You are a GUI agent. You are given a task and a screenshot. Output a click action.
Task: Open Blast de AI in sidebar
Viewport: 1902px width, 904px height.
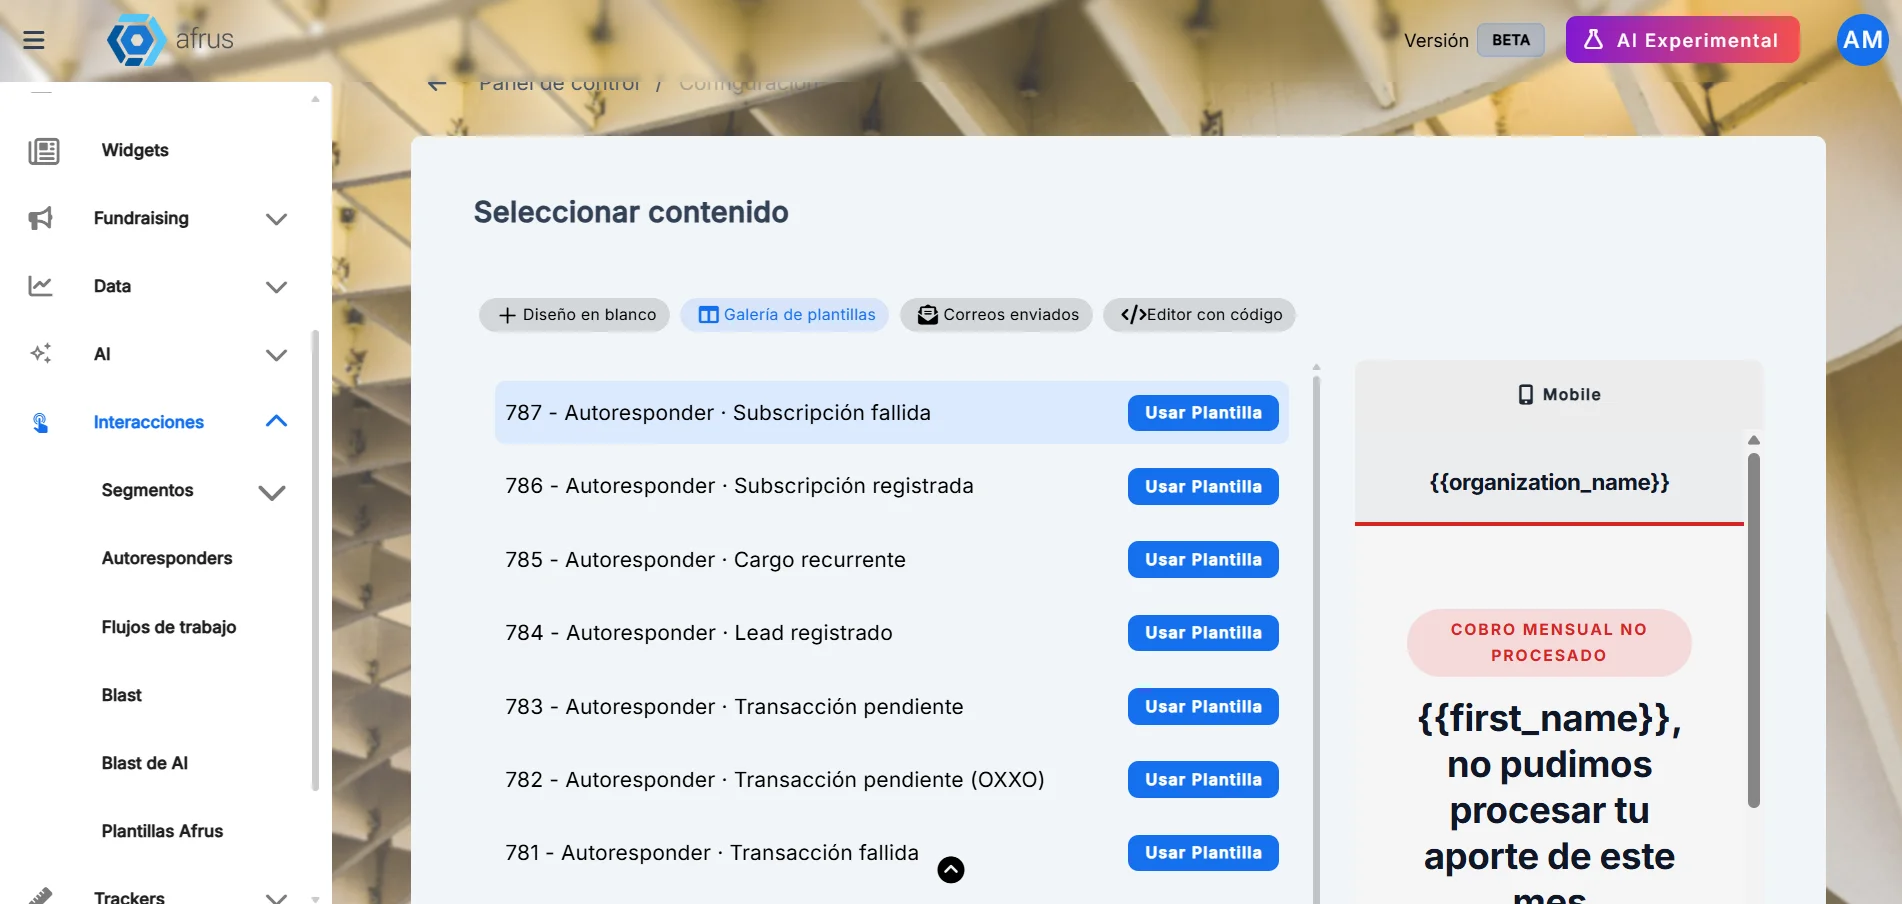pos(145,763)
